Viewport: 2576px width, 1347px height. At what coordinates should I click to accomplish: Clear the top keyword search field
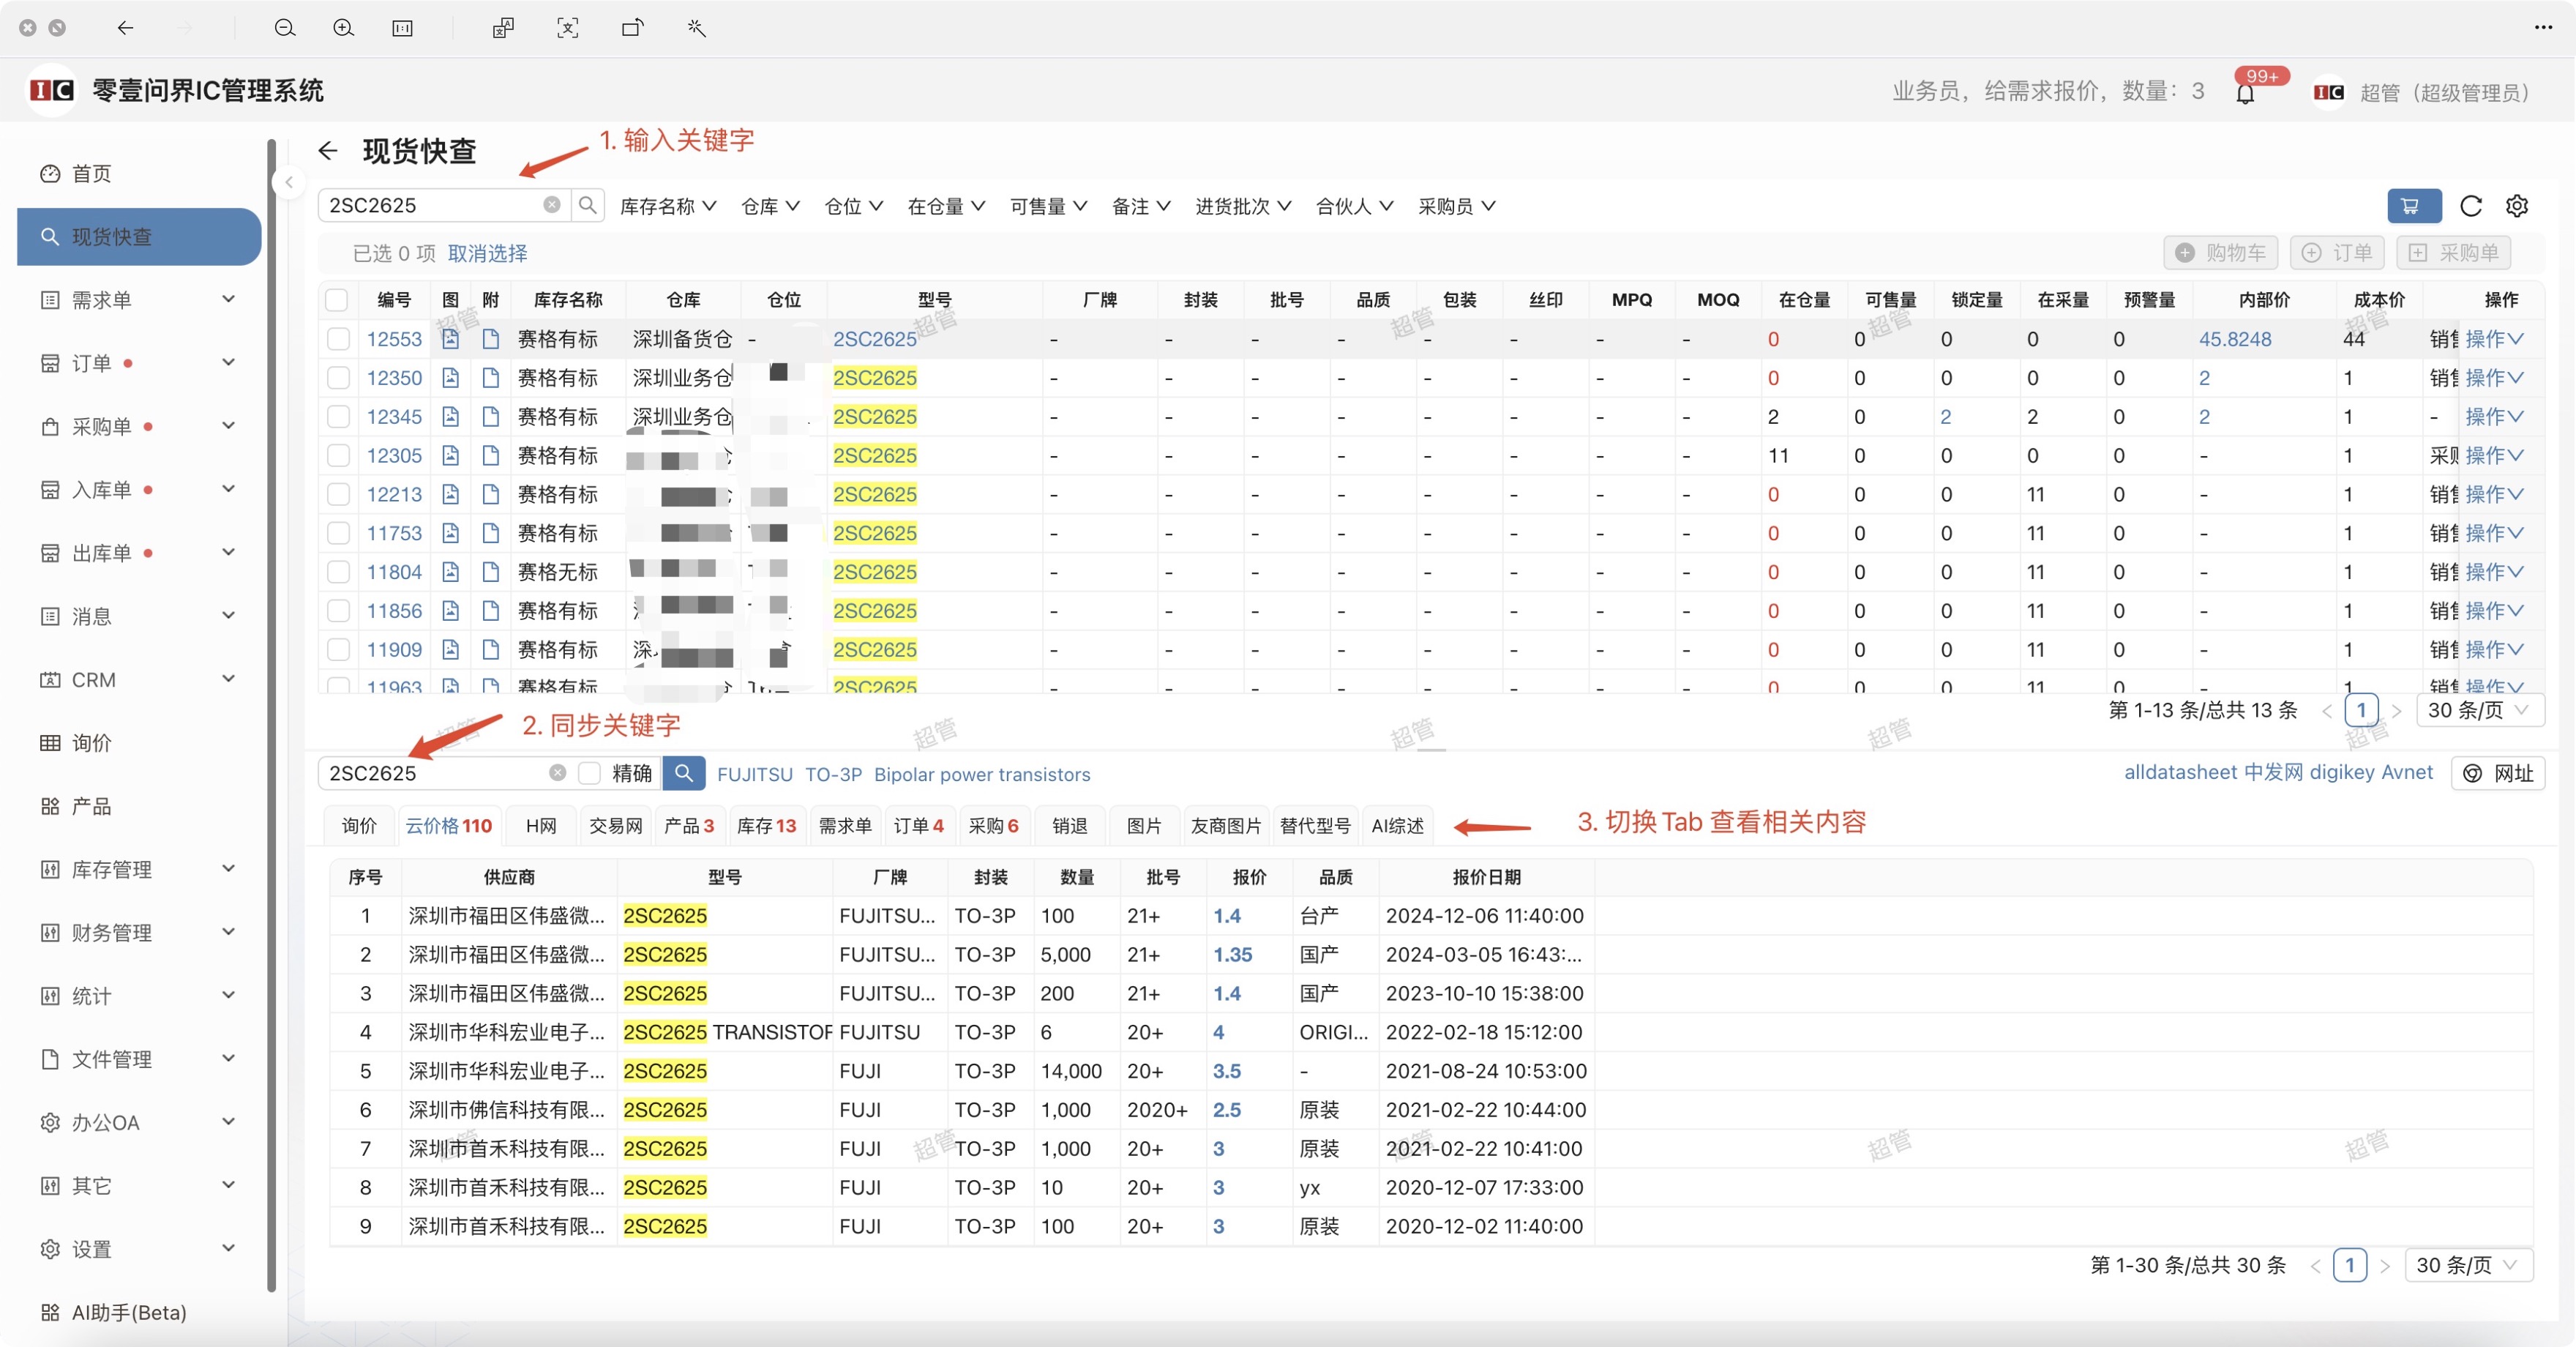[x=551, y=205]
